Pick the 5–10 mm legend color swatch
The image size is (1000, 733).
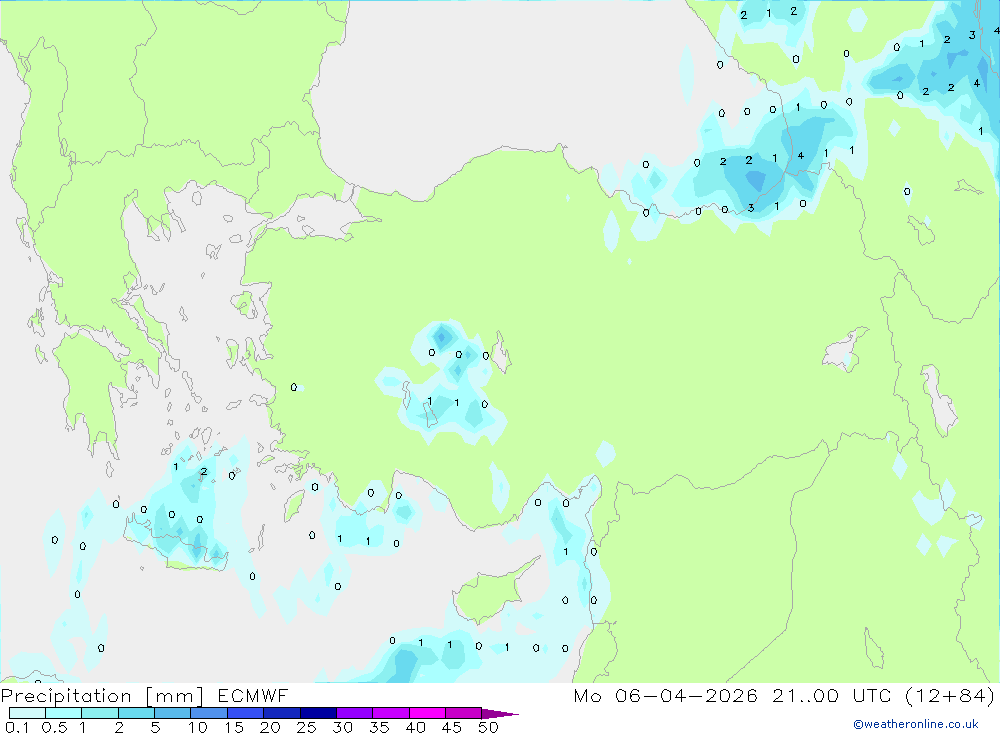pos(173,713)
